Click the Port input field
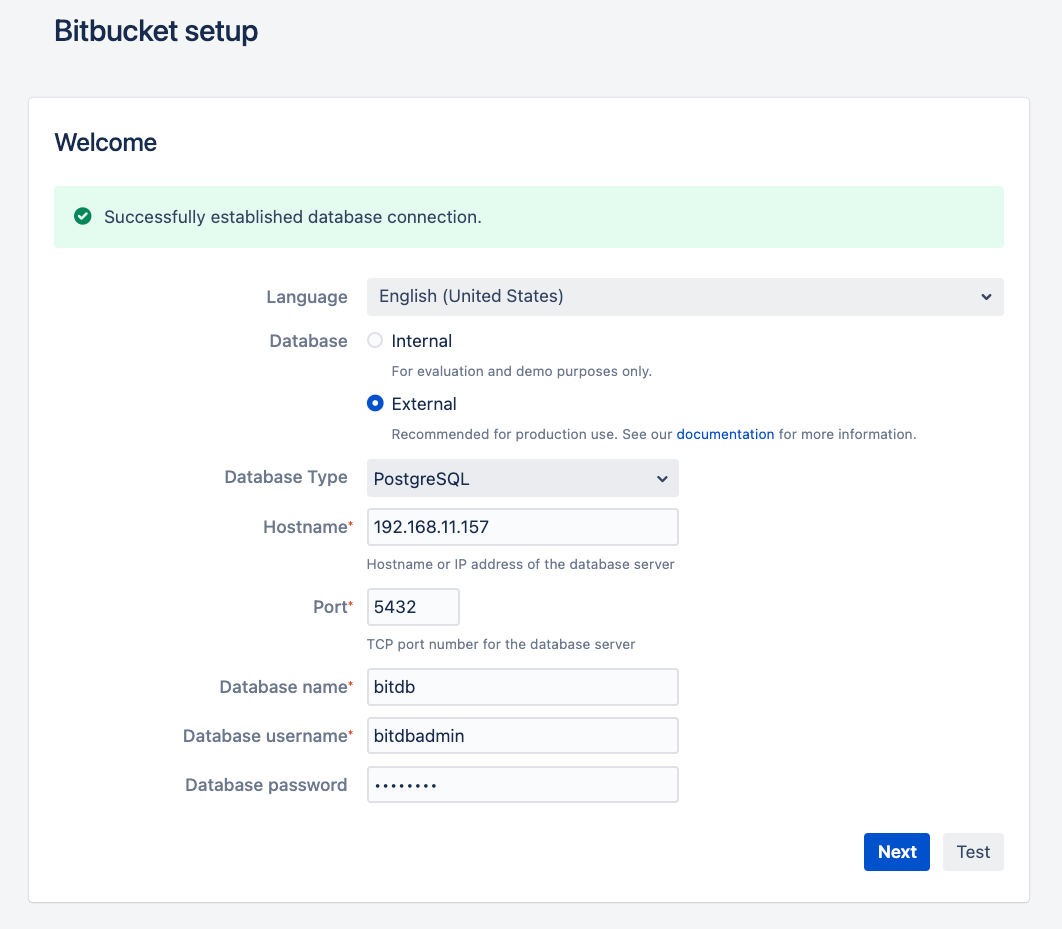Screen dimensions: 1062x929 click(x=413, y=607)
